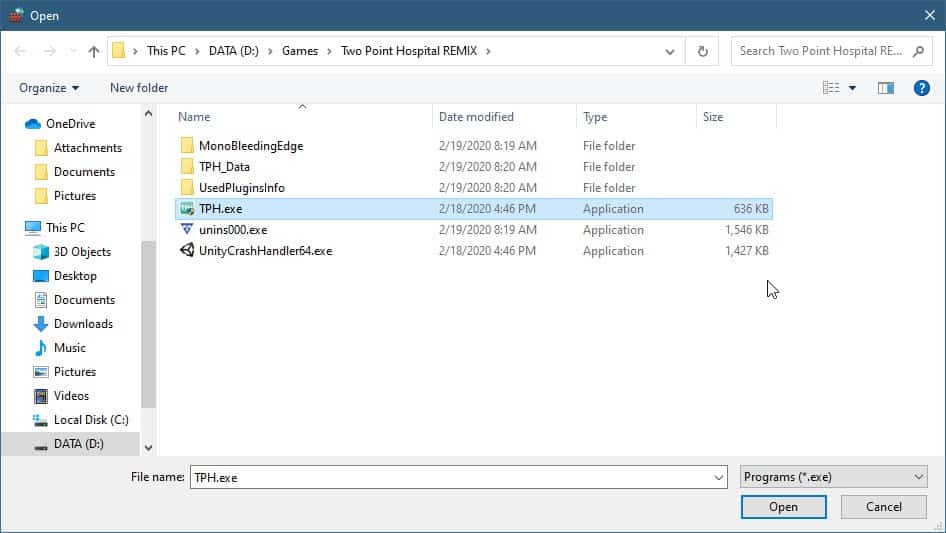Viewport: 946px width, 533px height.
Task: Click the UnityCrashHandler64.exe Unity icon
Action: click(x=187, y=251)
